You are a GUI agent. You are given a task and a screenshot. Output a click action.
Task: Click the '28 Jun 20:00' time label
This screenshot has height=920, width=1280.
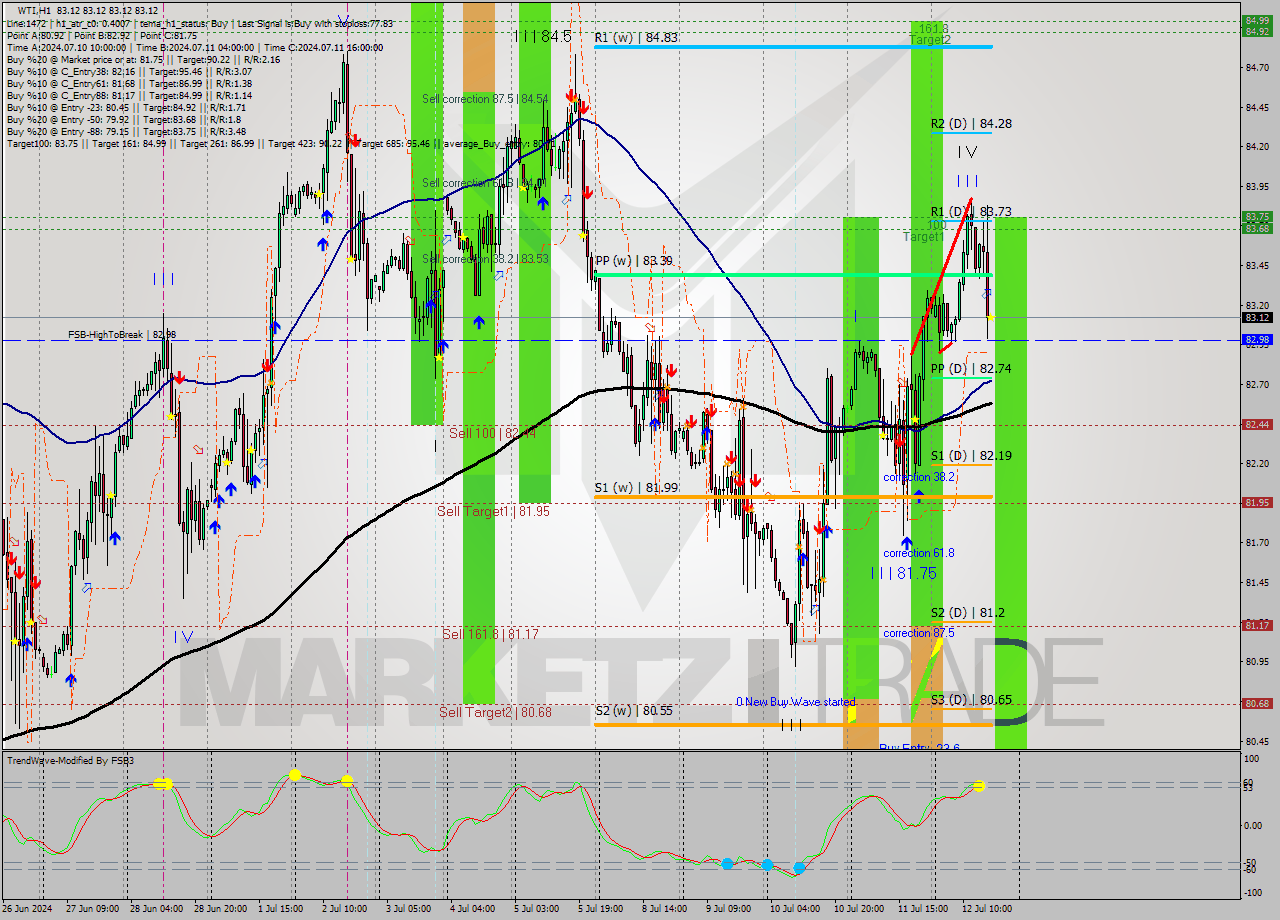(x=222, y=909)
